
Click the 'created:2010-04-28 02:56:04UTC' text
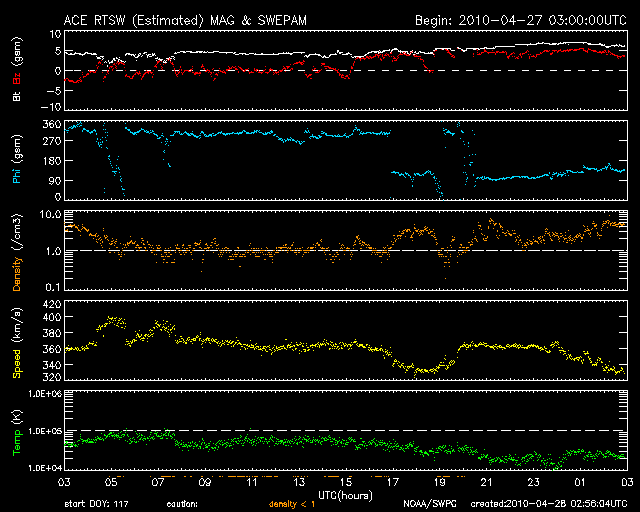tap(549, 504)
